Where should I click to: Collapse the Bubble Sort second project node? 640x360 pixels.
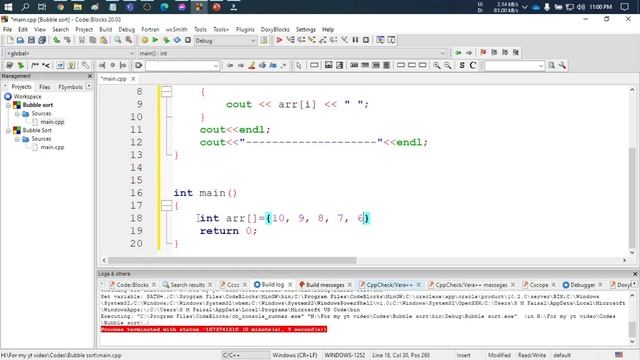tap(8, 131)
